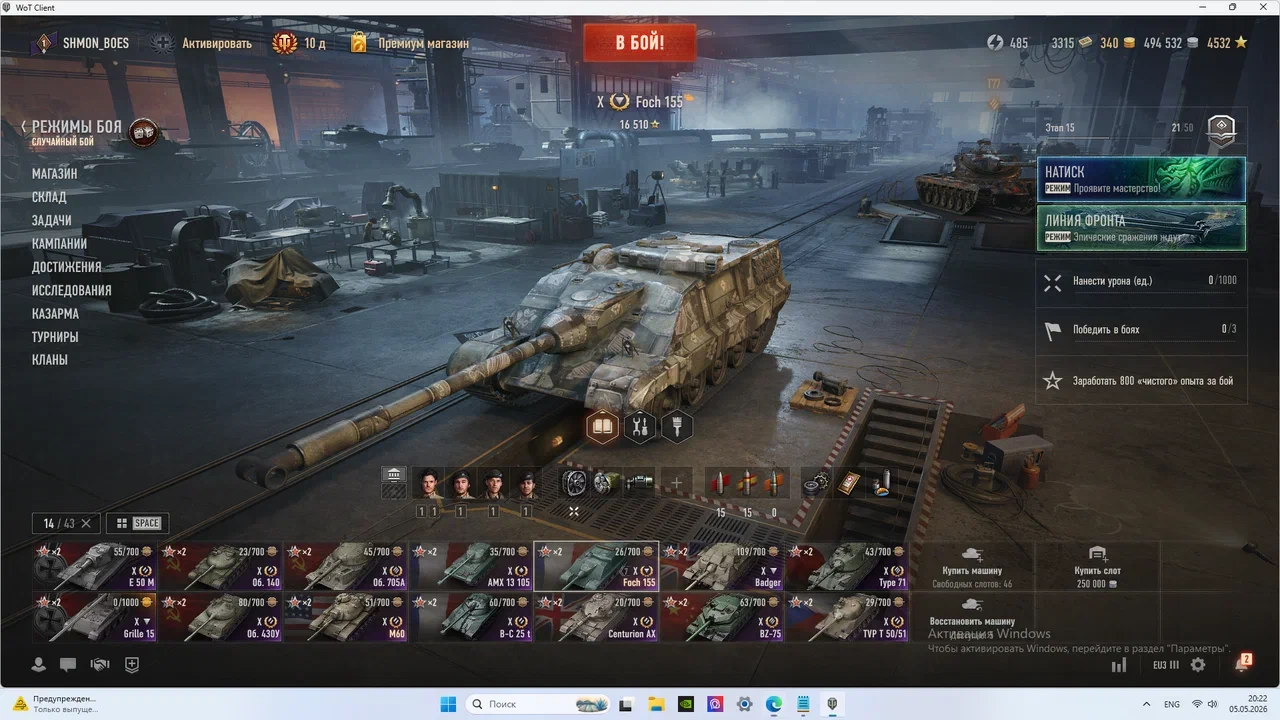This screenshot has width=1280, height=720.
Task: Open the repair kit consumable slot
Action: click(x=816, y=483)
